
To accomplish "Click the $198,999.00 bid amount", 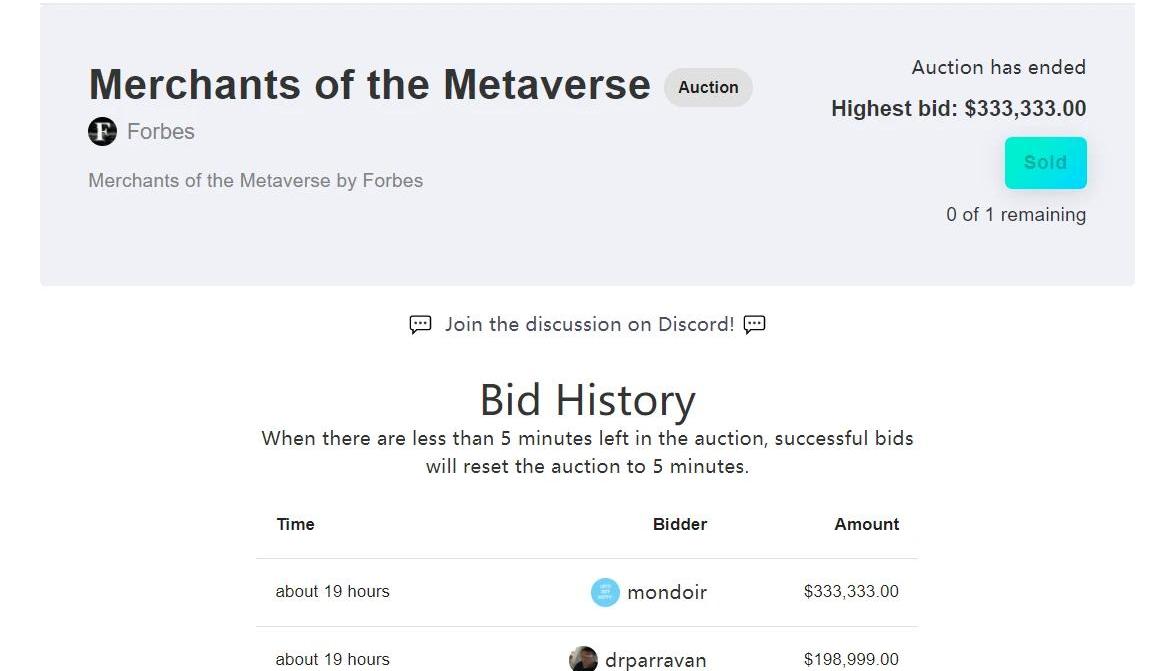I will click(x=851, y=660).
